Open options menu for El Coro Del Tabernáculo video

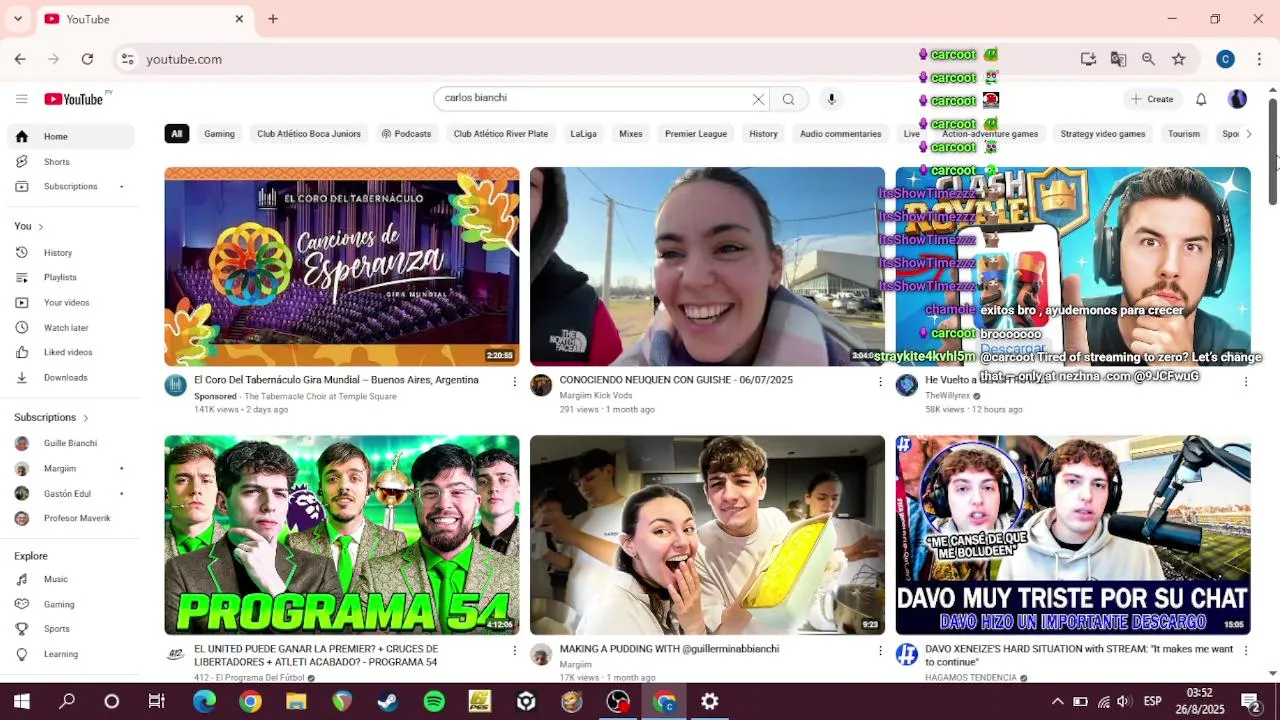click(515, 382)
